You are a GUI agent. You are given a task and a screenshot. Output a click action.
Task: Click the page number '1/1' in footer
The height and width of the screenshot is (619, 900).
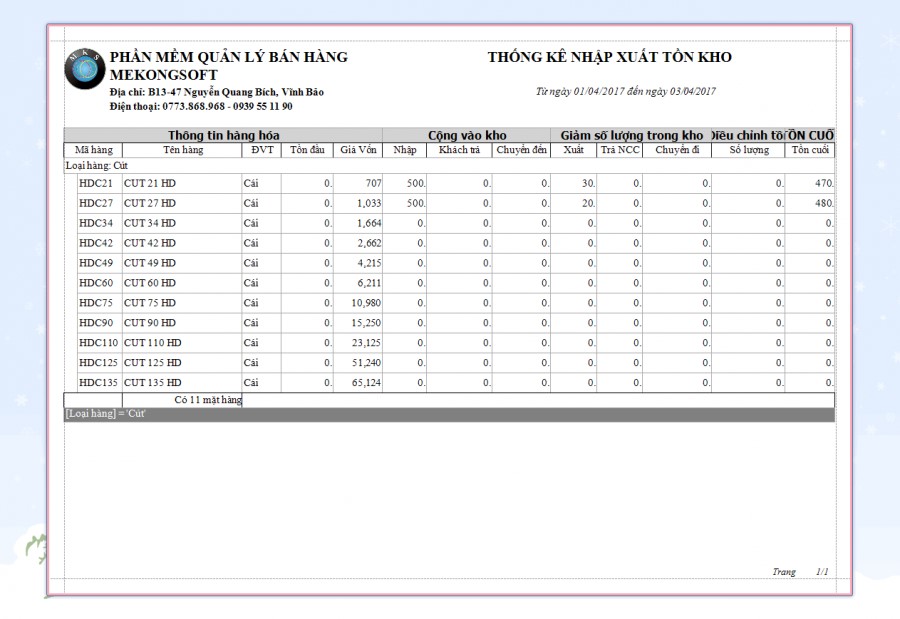point(822,572)
